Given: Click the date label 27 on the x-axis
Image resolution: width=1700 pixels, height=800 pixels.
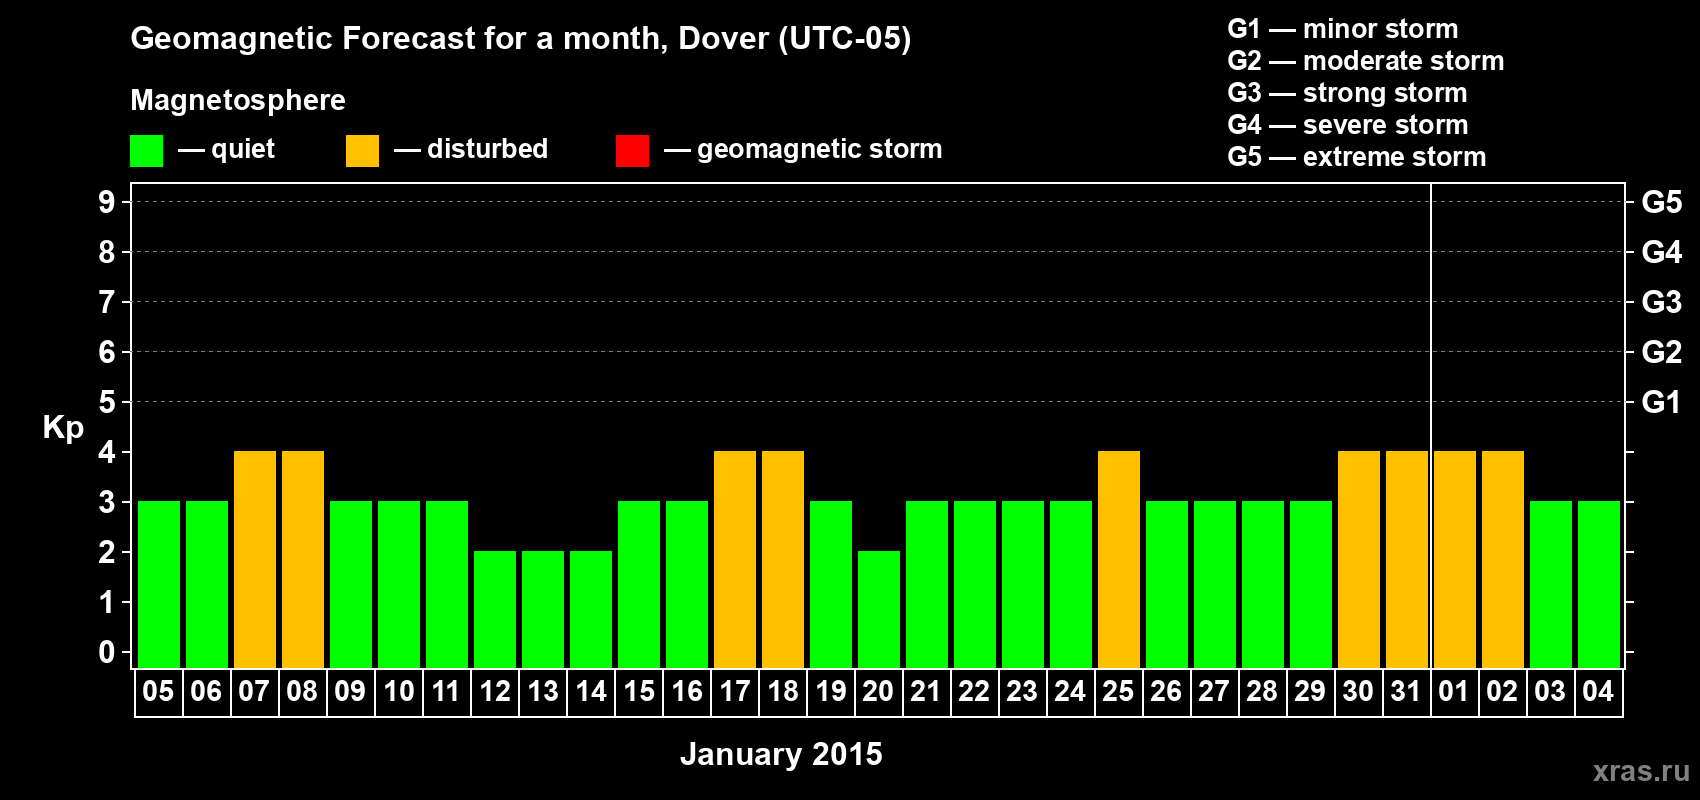Looking at the screenshot, I should click(x=1214, y=691).
